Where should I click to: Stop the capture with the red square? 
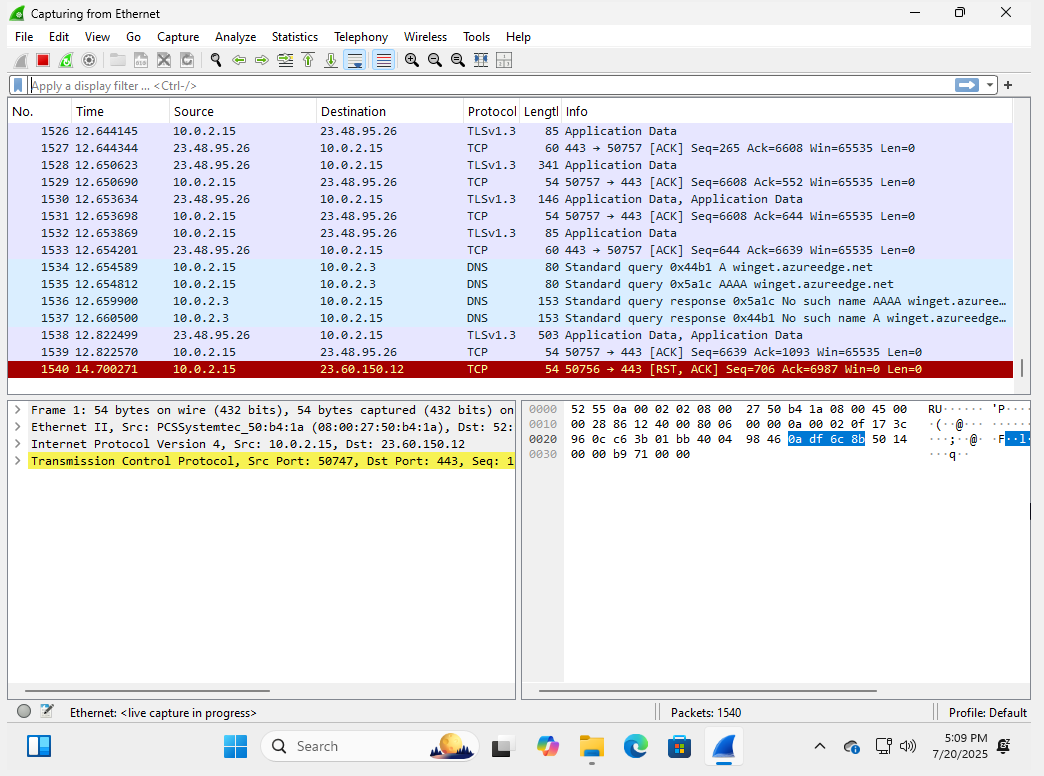point(43,61)
